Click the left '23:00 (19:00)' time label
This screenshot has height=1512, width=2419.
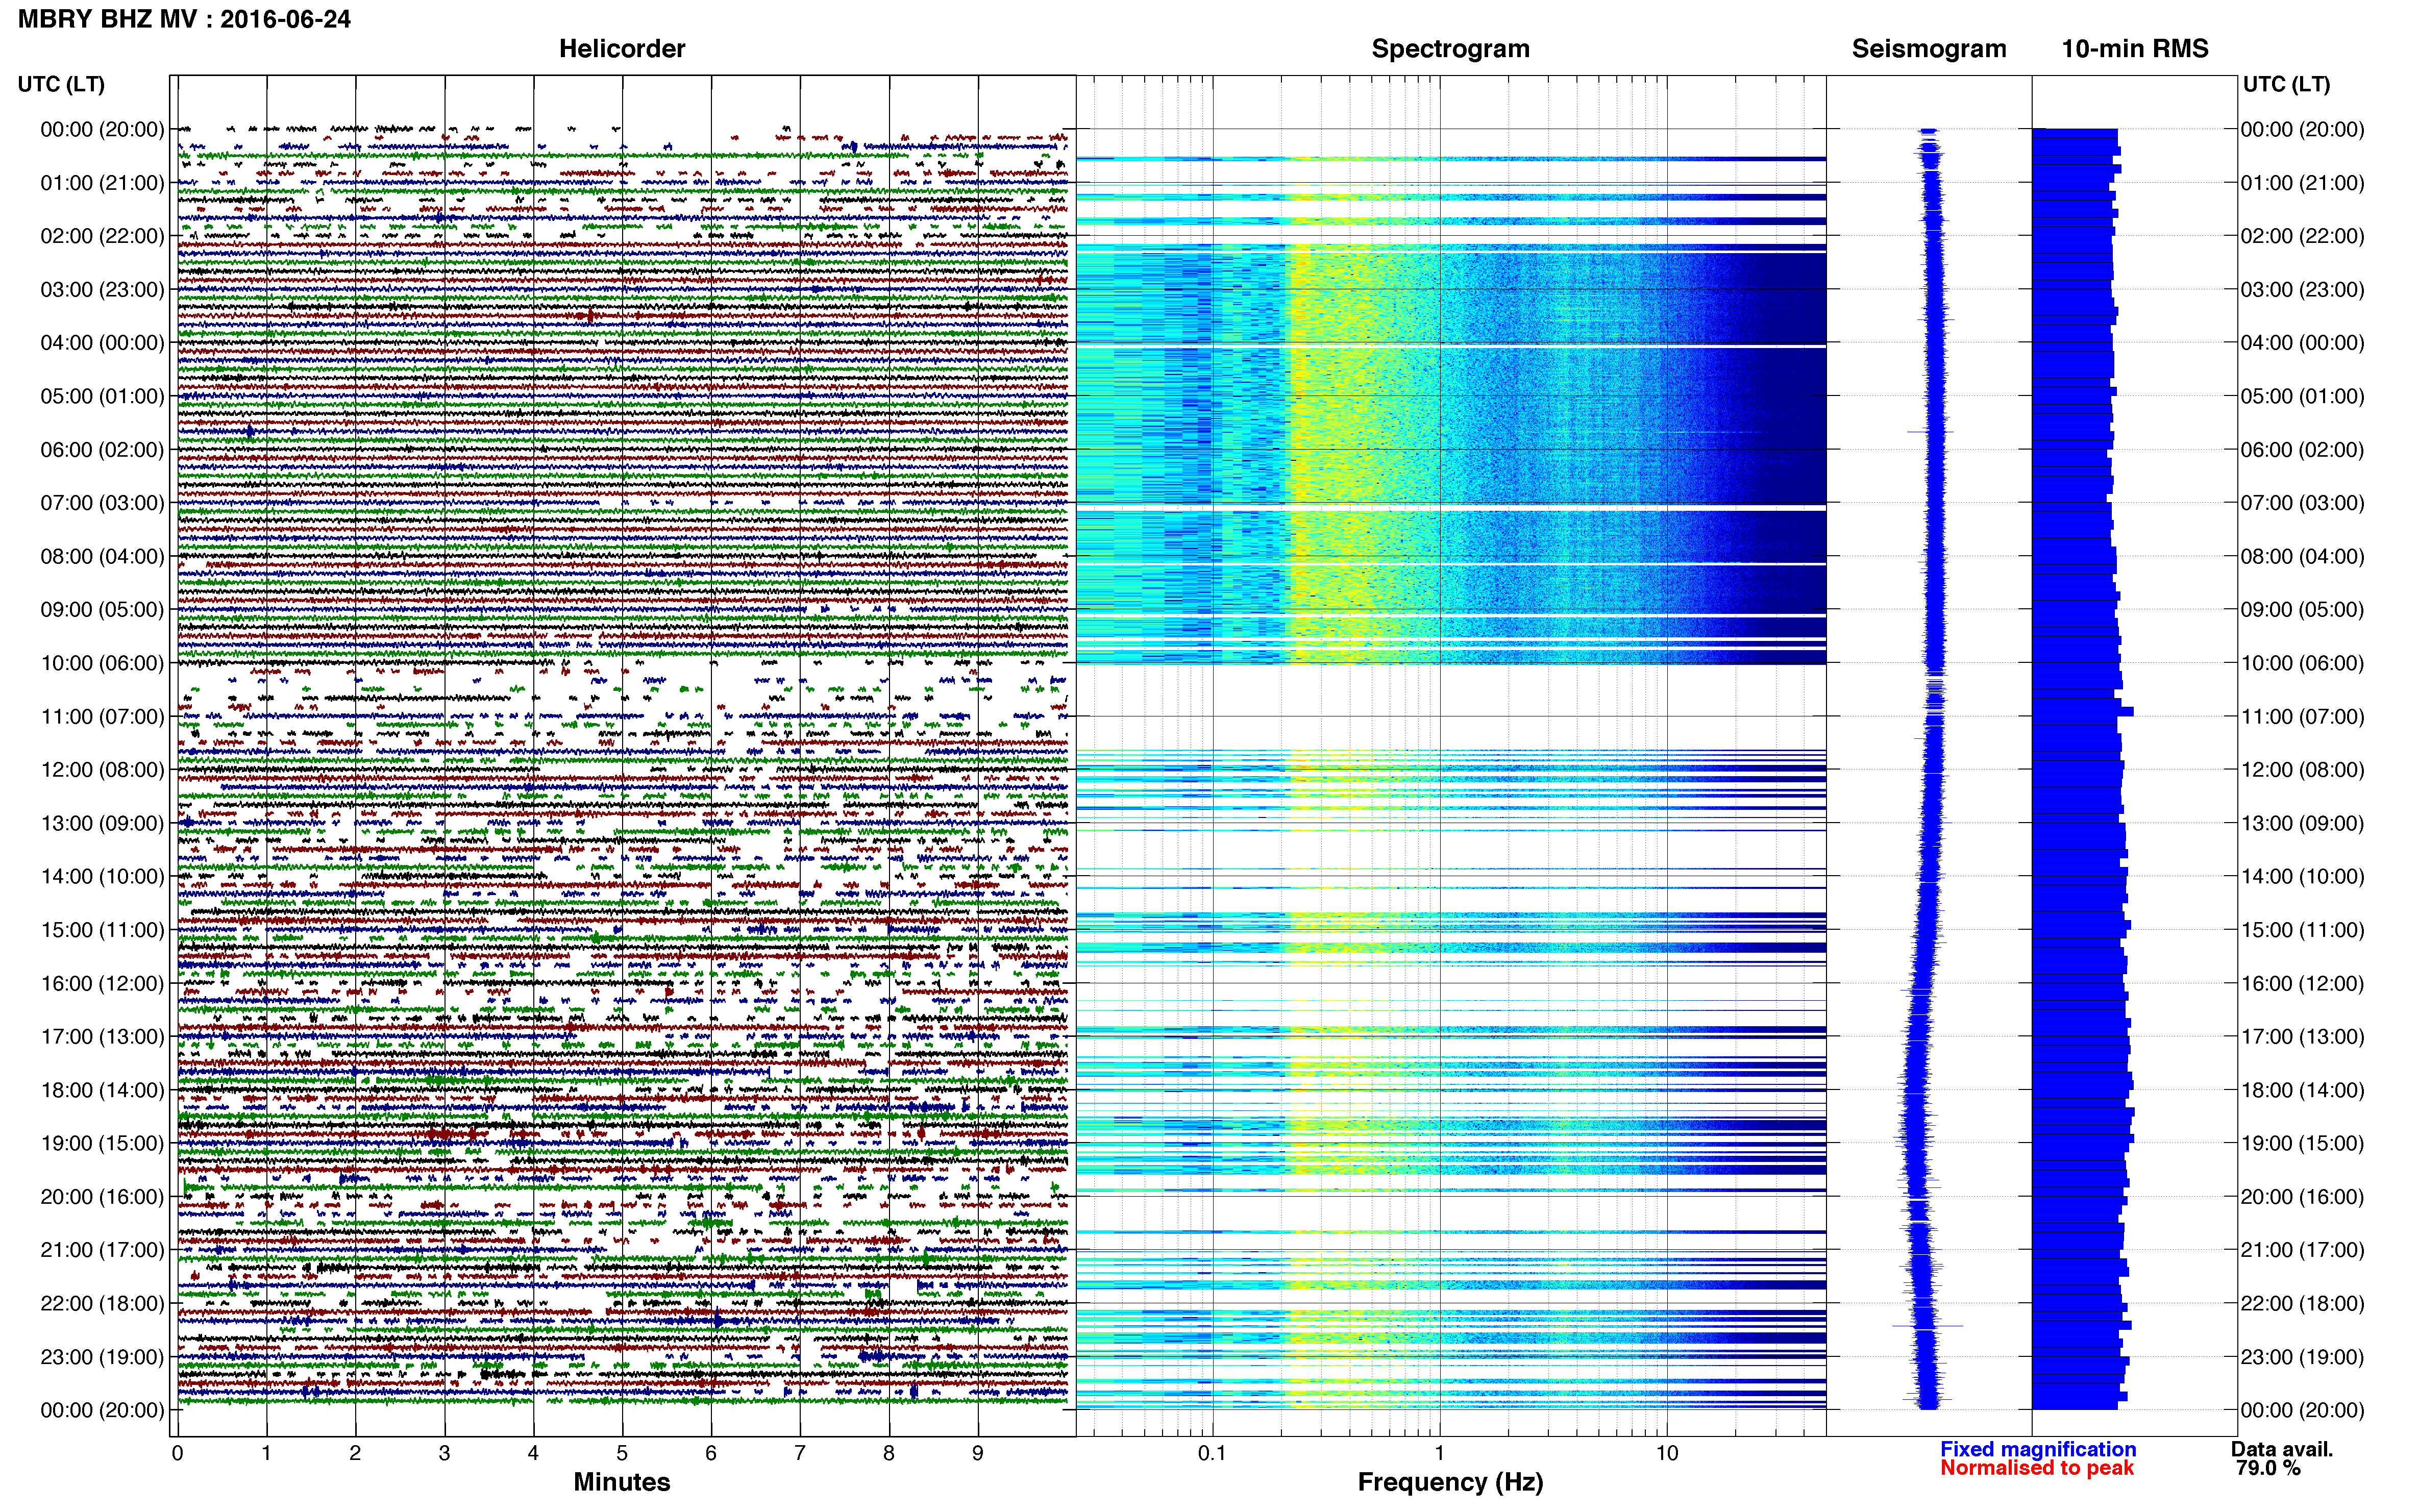click(102, 1357)
